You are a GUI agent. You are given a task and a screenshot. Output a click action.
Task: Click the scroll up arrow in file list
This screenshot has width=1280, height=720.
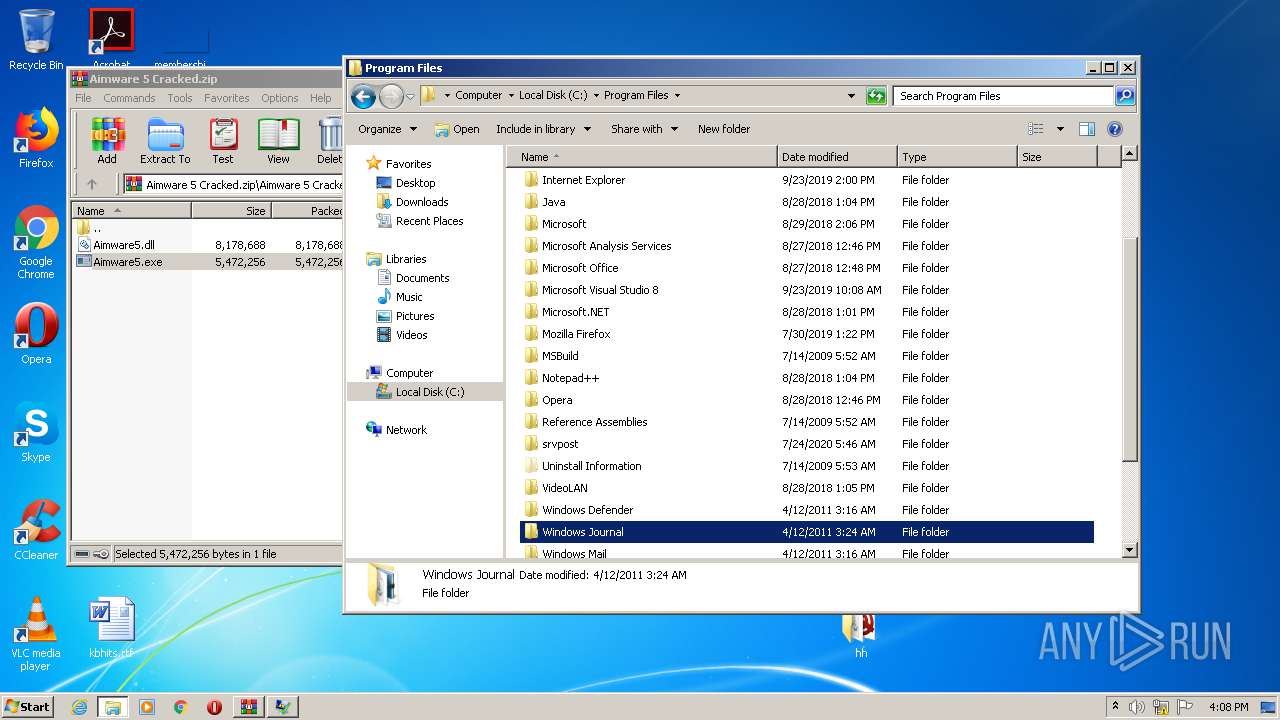tap(1130, 154)
